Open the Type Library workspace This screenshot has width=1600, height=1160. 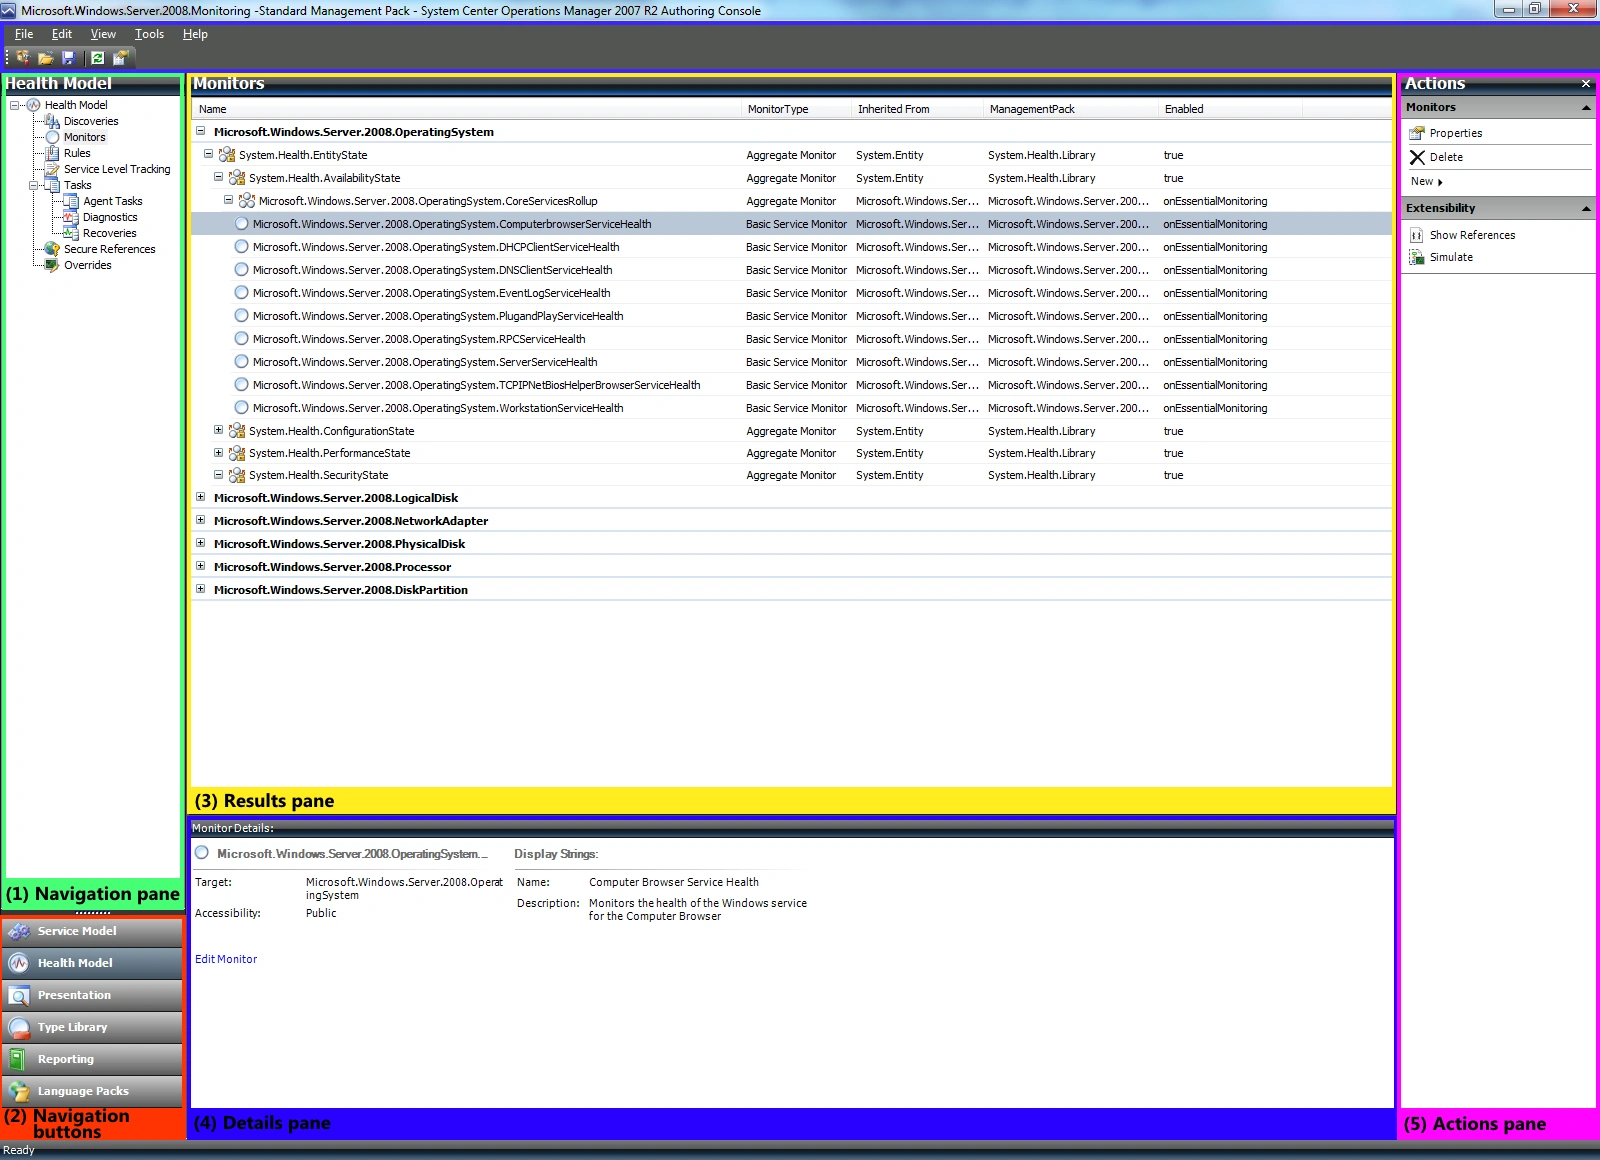coord(71,1027)
